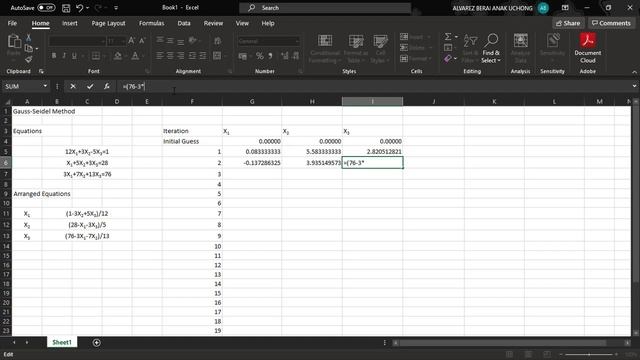The width and height of the screenshot is (640, 360).
Task: Click the AutoSum sigma icon
Action: click(x=448, y=37)
